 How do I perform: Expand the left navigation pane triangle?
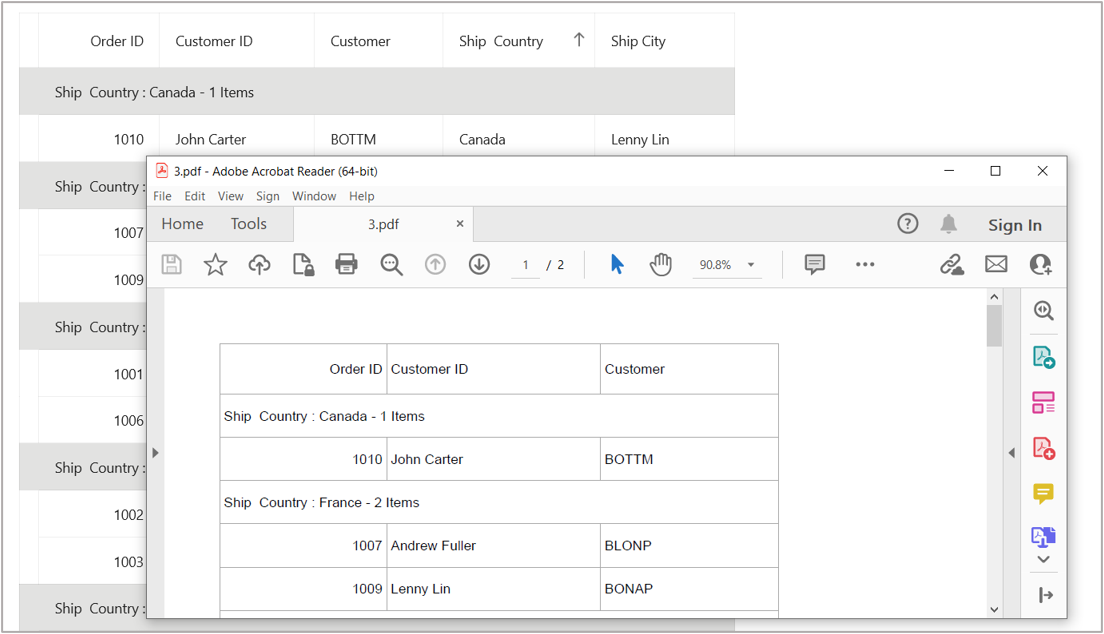tap(156, 453)
